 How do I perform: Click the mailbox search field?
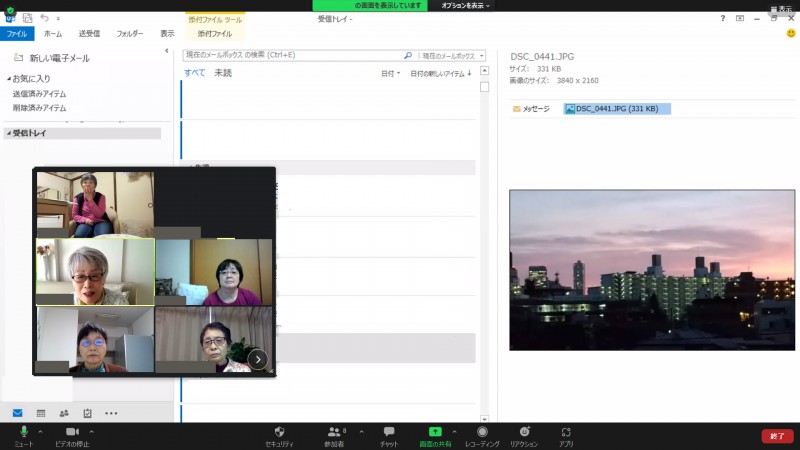pos(293,55)
